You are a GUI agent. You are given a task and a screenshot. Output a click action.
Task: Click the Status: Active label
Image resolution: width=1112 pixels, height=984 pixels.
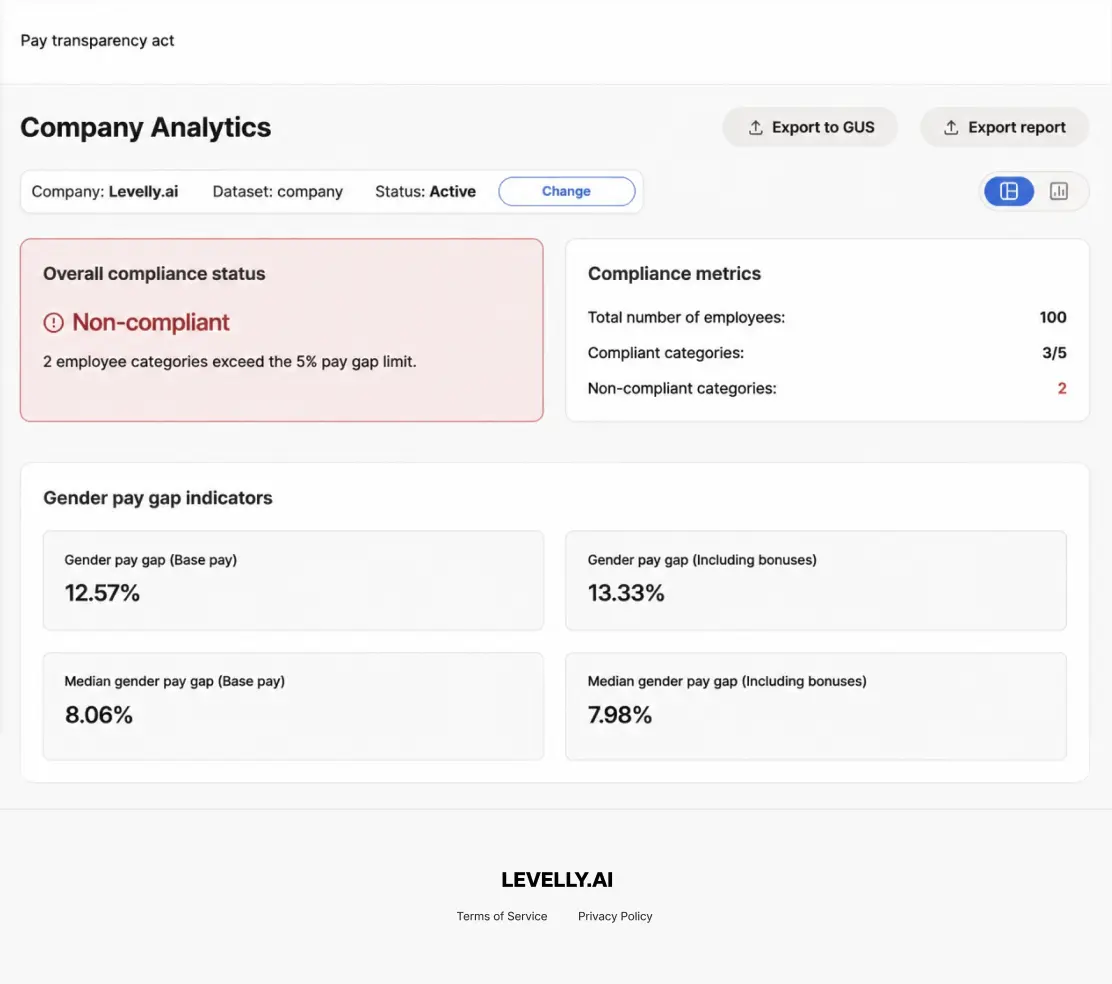(426, 191)
